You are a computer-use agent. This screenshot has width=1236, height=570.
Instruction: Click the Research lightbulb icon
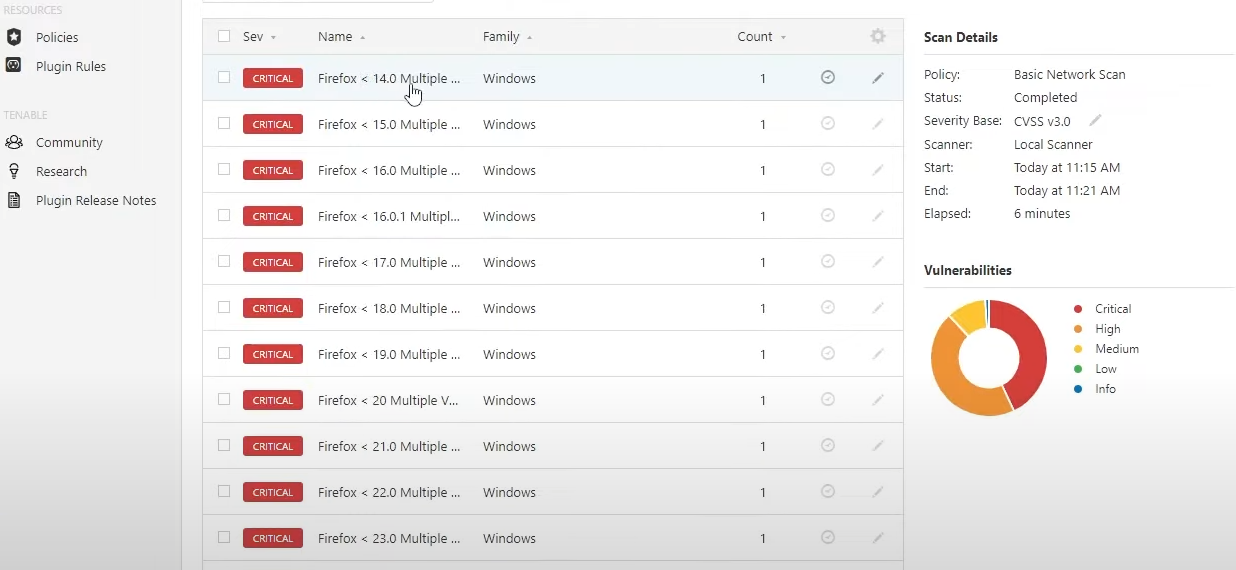14,171
